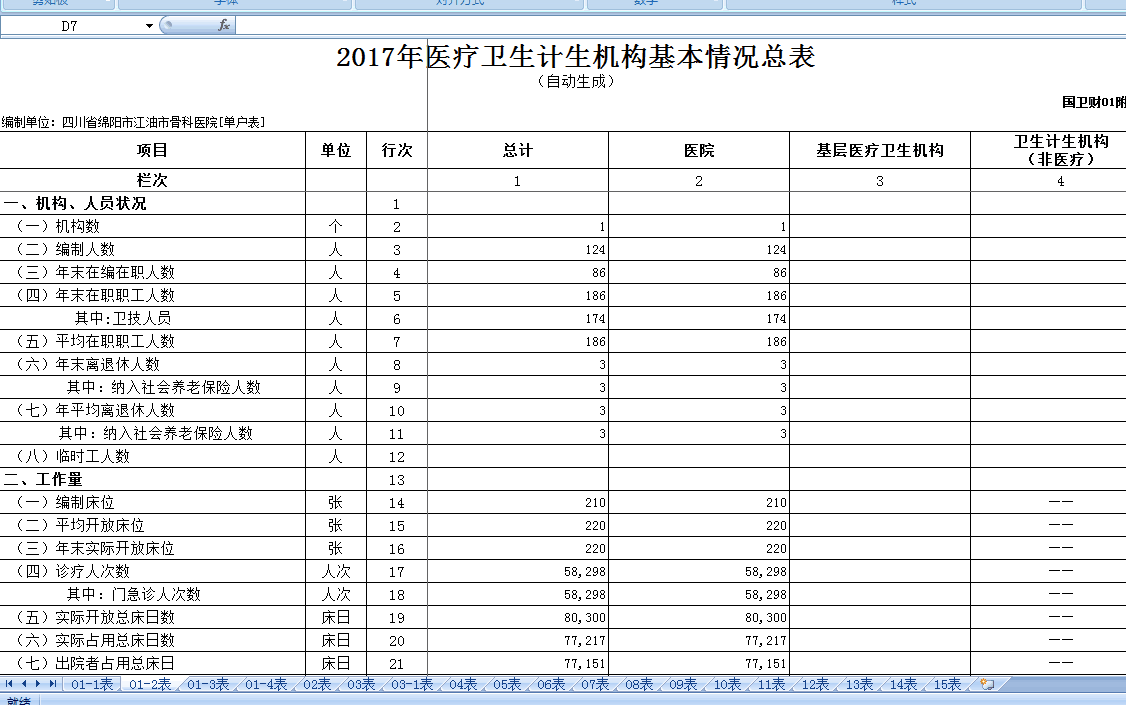Open the 06表 sheet tab
The width and height of the screenshot is (1126, 705).
pos(552,684)
